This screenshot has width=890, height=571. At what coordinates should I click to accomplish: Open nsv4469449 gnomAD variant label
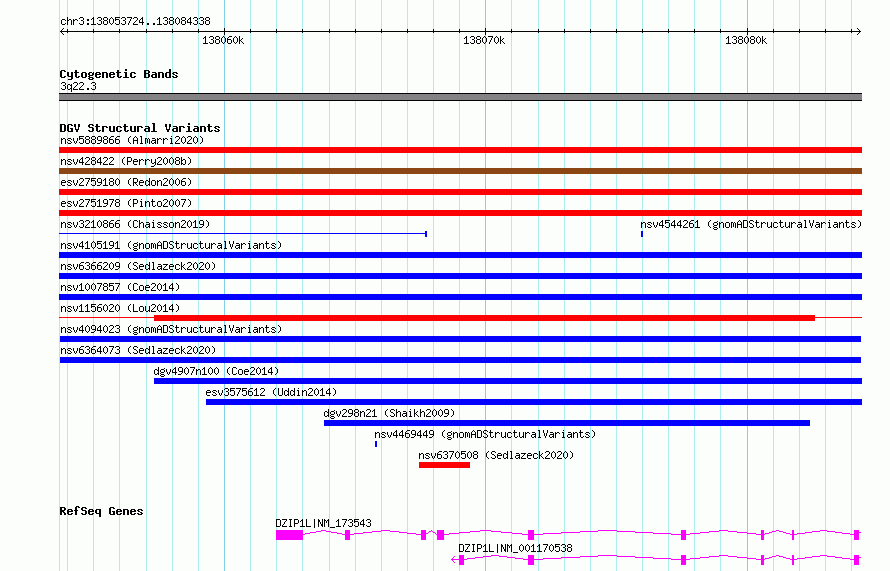(485, 434)
